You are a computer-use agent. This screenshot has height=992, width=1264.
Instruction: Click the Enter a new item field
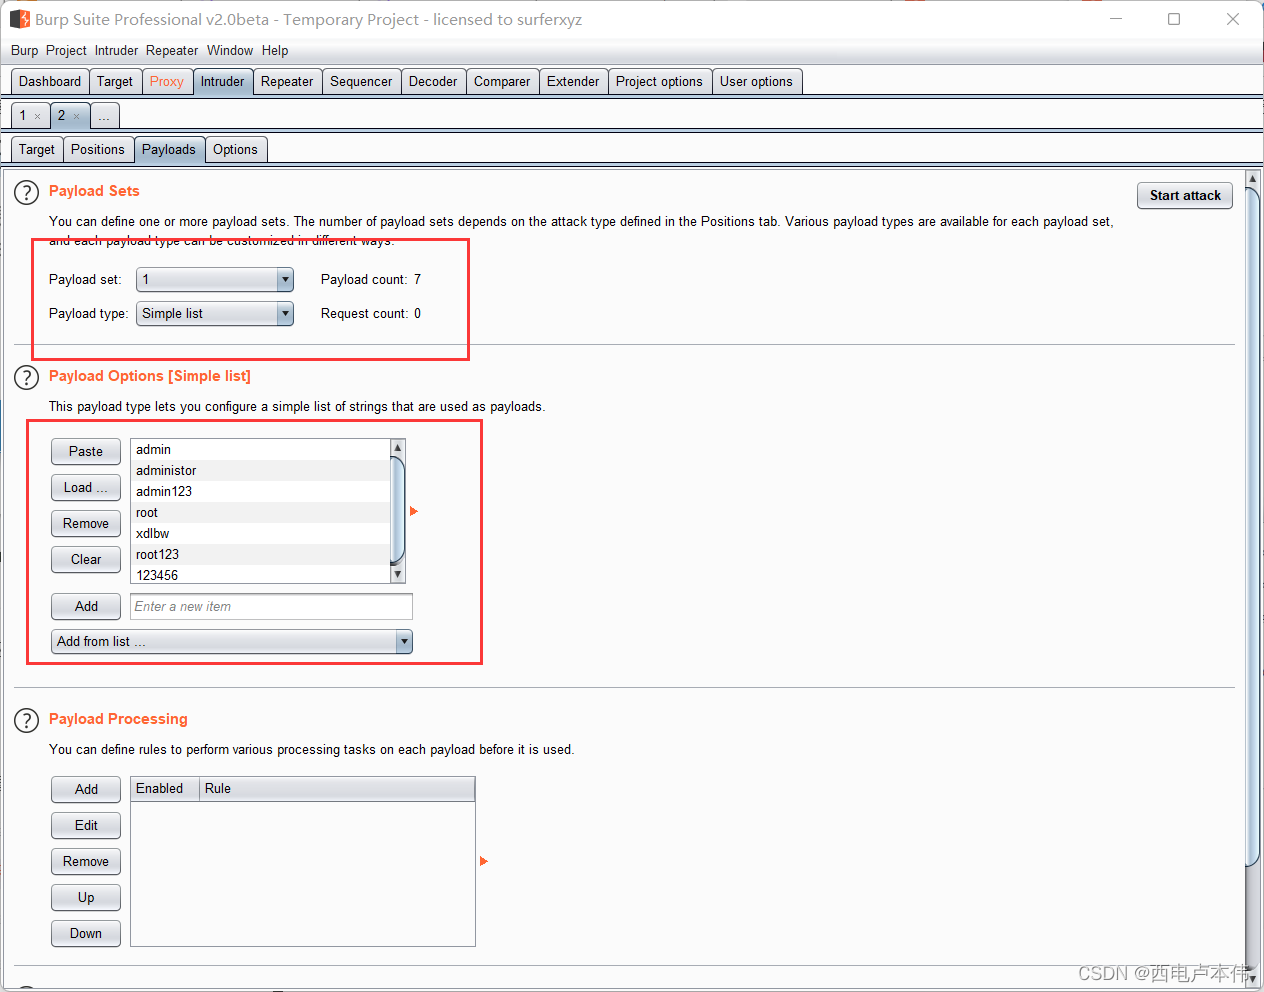pos(271,607)
